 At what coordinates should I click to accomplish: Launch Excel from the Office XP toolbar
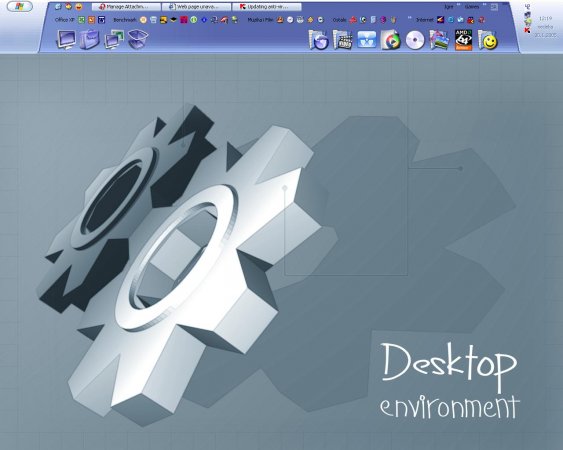point(82,20)
